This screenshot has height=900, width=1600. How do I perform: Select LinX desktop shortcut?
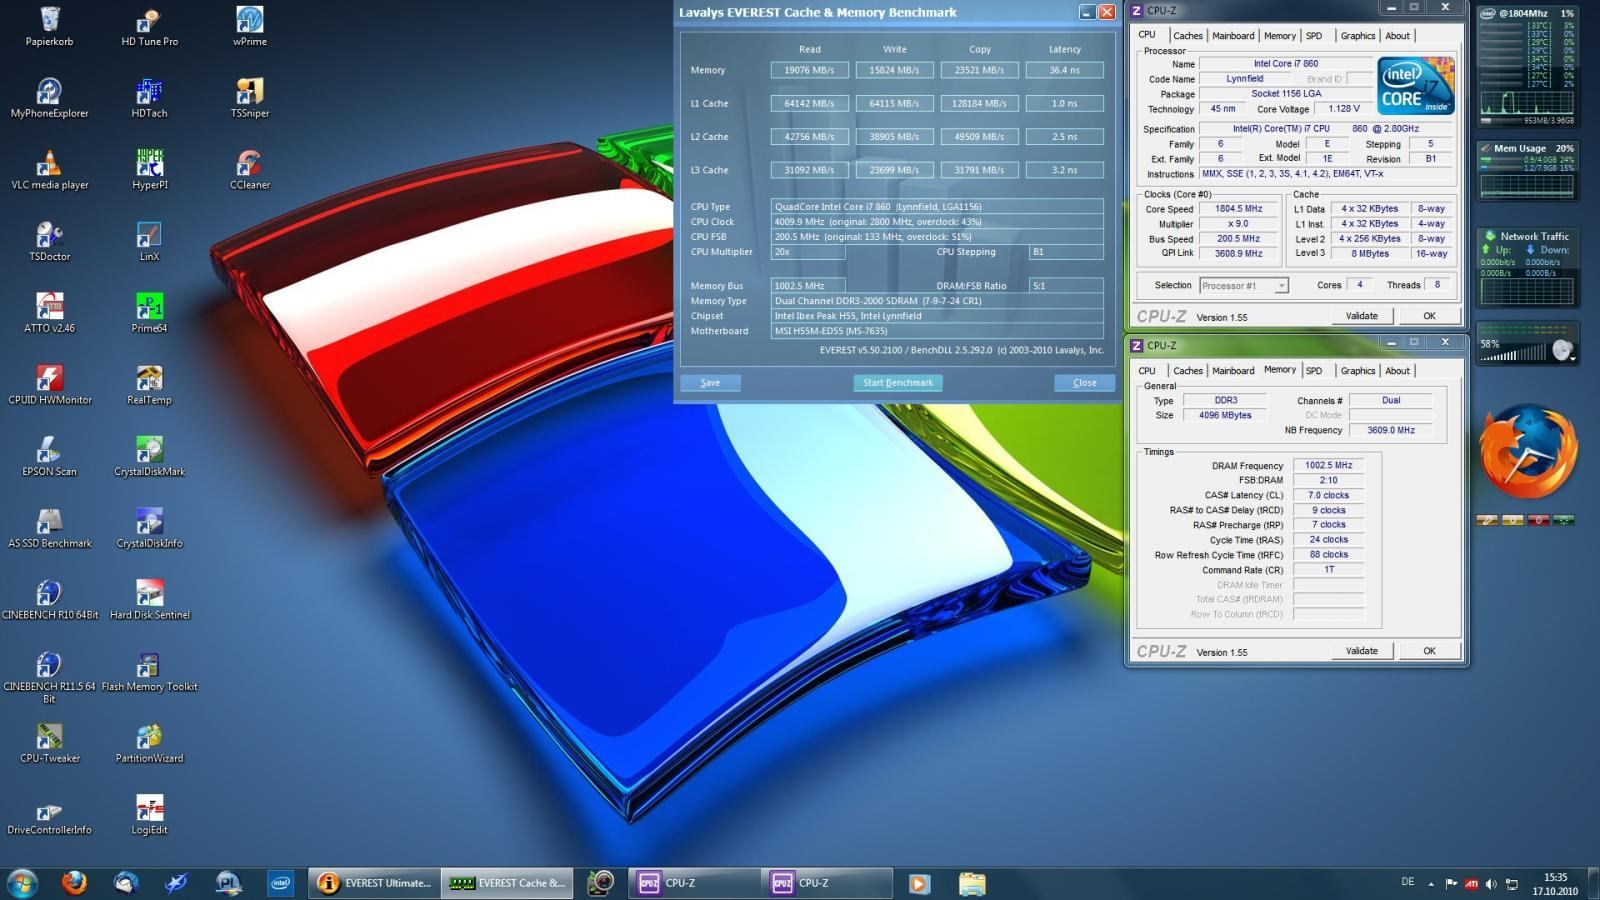tap(149, 243)
